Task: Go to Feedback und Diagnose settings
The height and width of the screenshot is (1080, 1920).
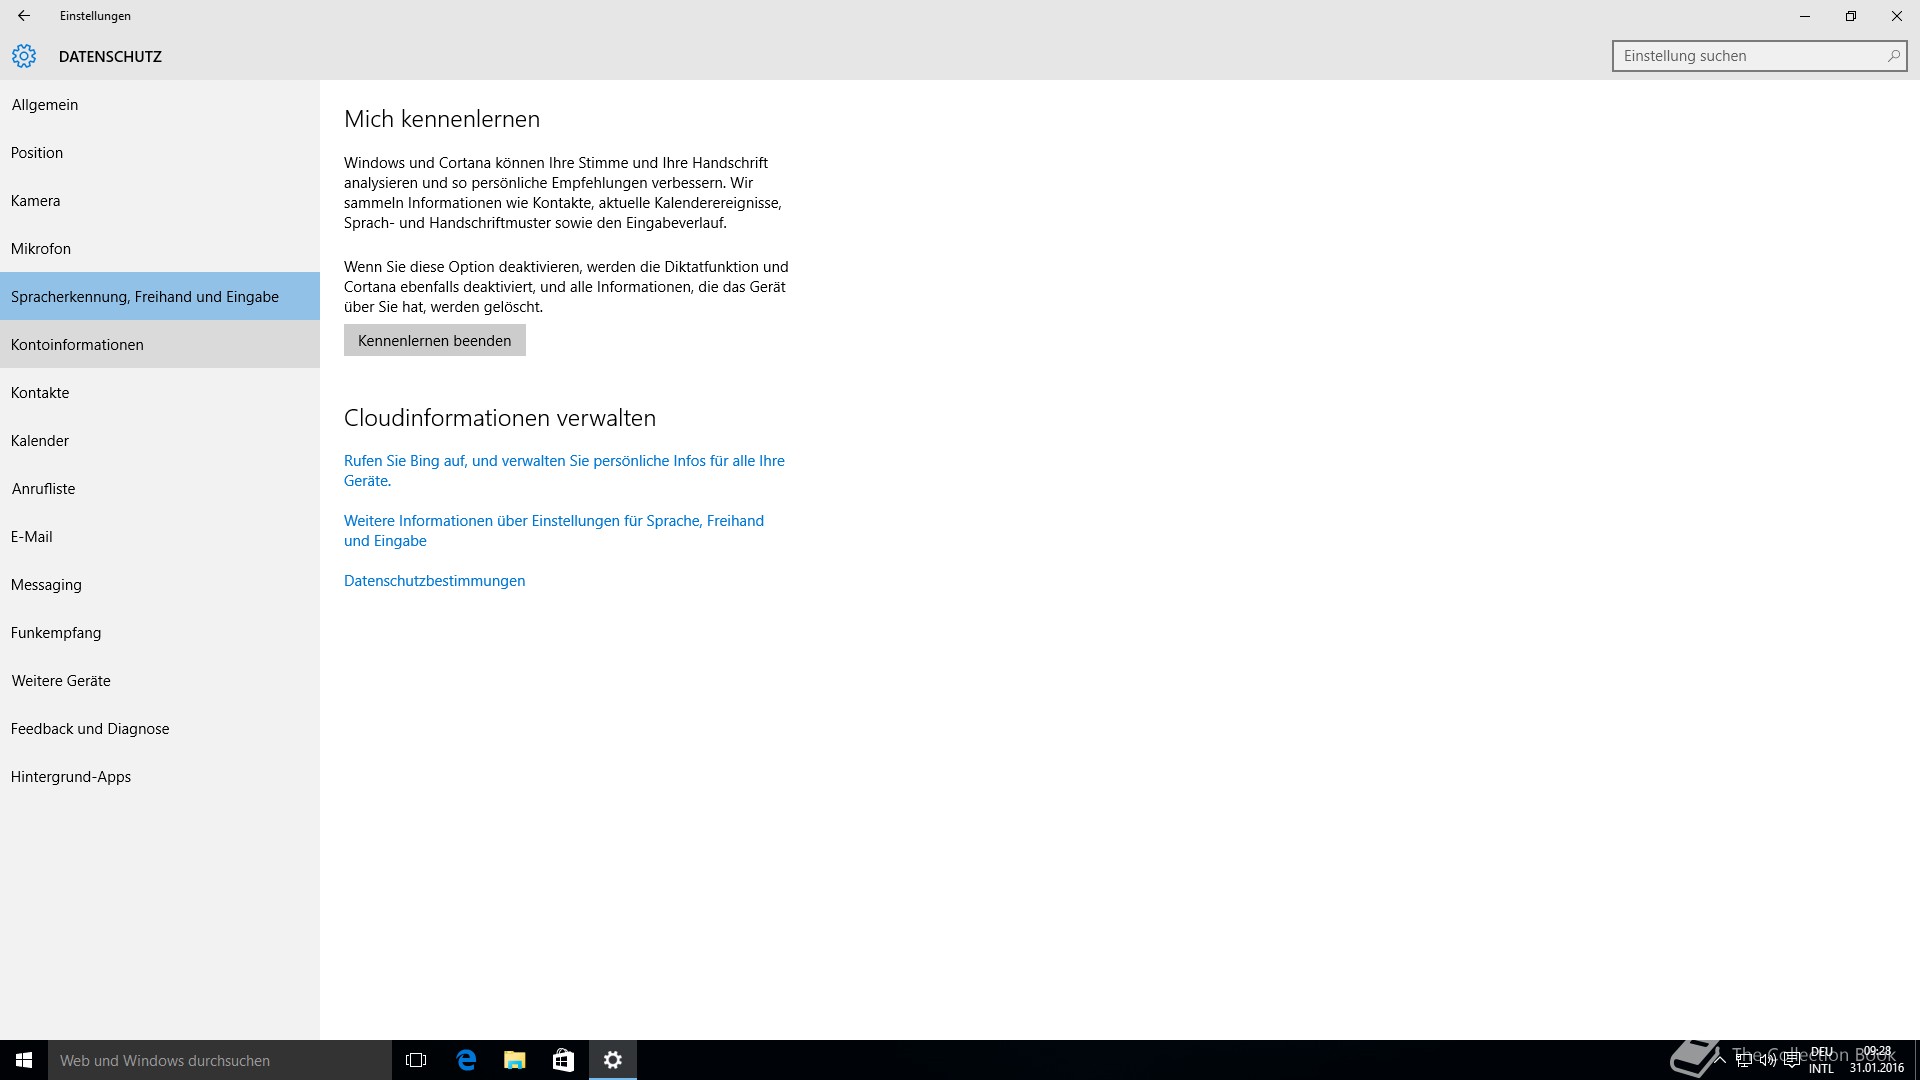Action: tap(90, 729)
